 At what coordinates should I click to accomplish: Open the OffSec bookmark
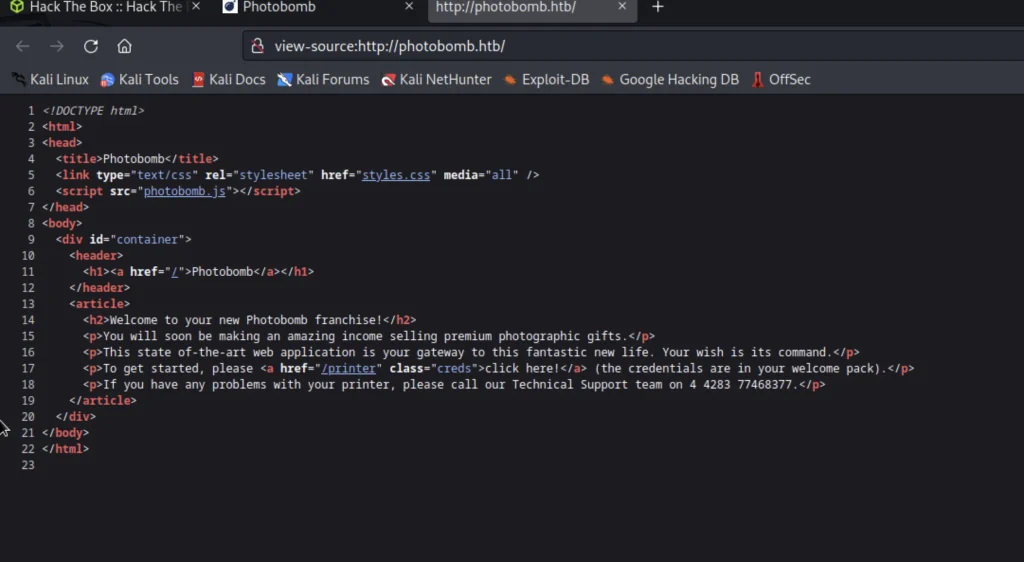781,80
